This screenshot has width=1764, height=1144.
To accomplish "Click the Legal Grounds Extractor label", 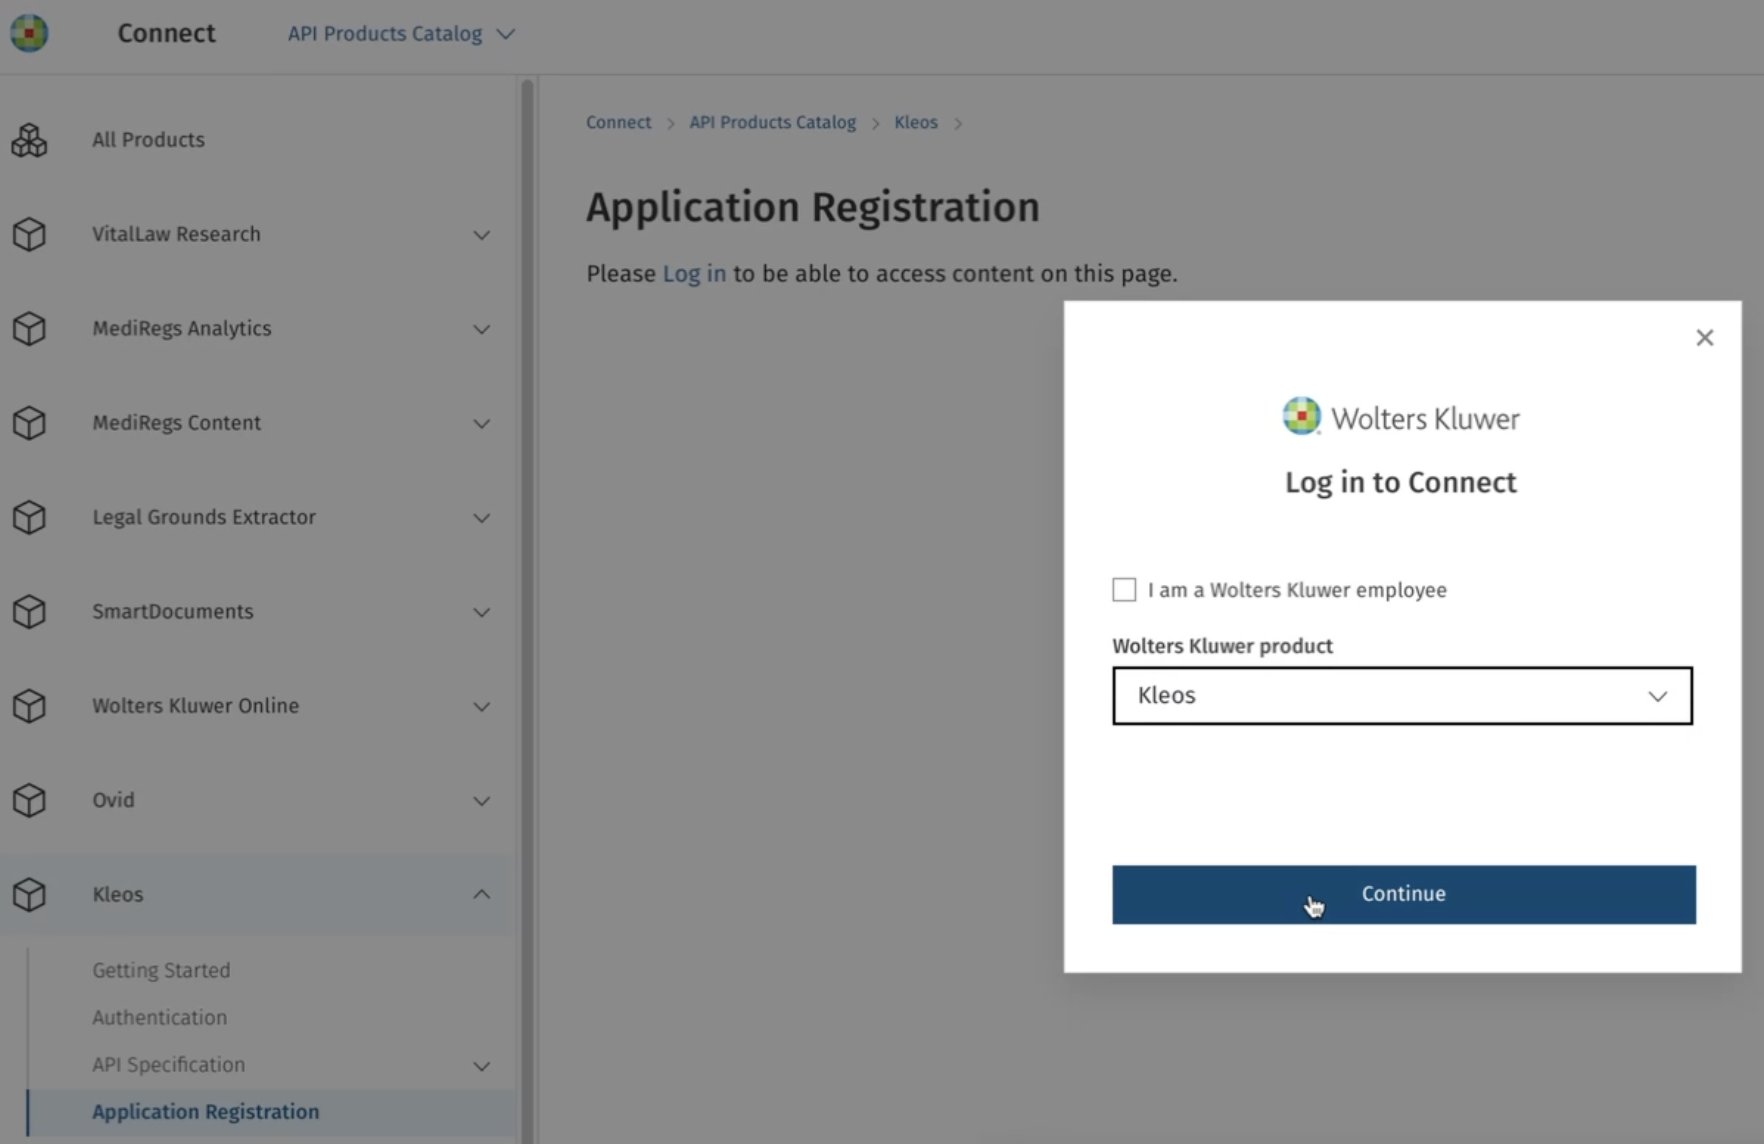I will pos(204,517).
